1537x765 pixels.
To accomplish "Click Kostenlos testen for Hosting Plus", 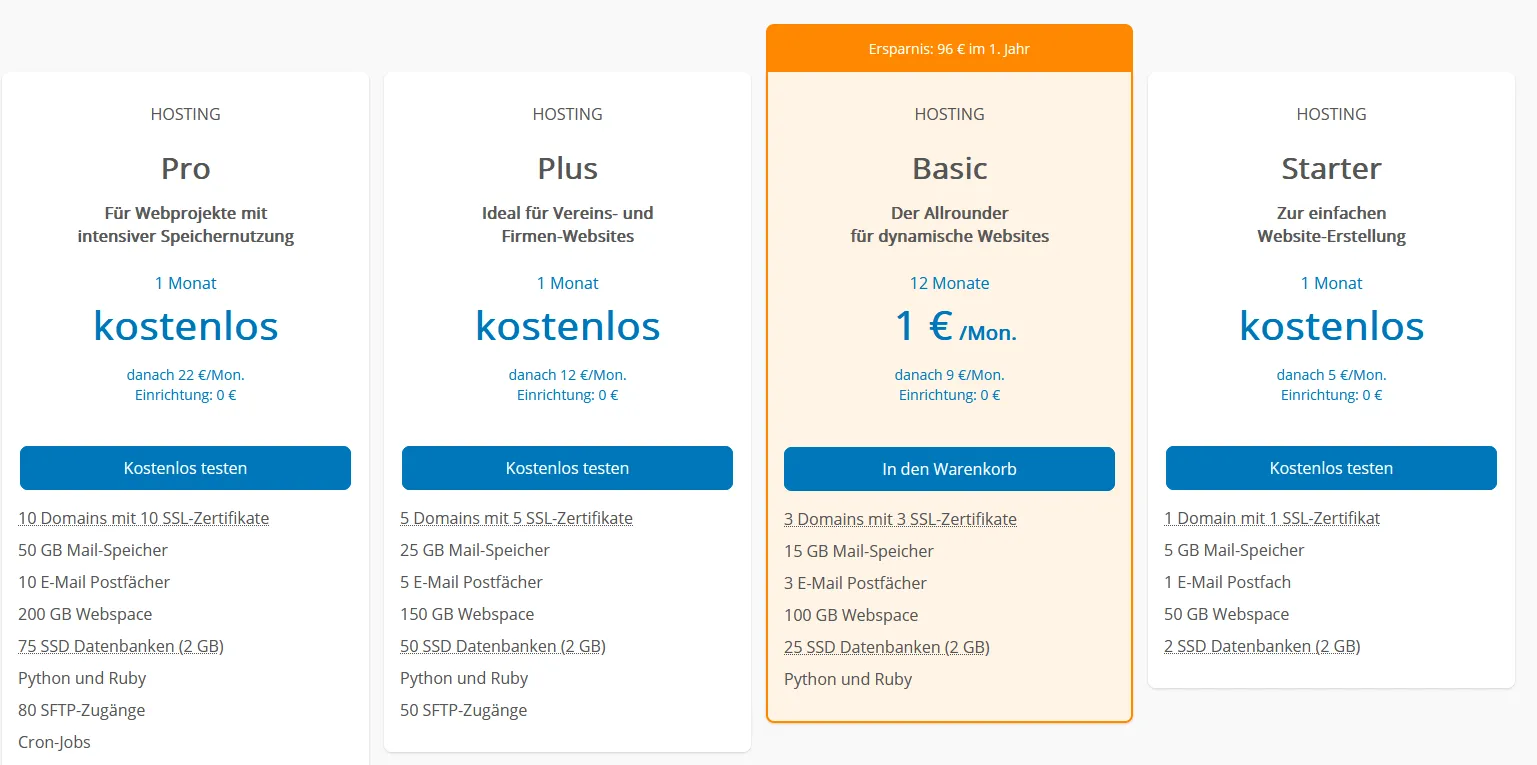I will [x=567, y=468].
